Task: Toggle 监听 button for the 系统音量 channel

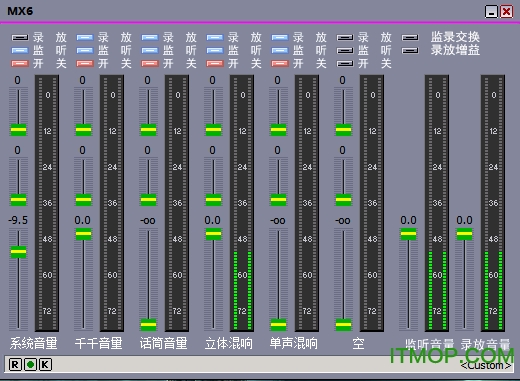Action: pos(20,50)
